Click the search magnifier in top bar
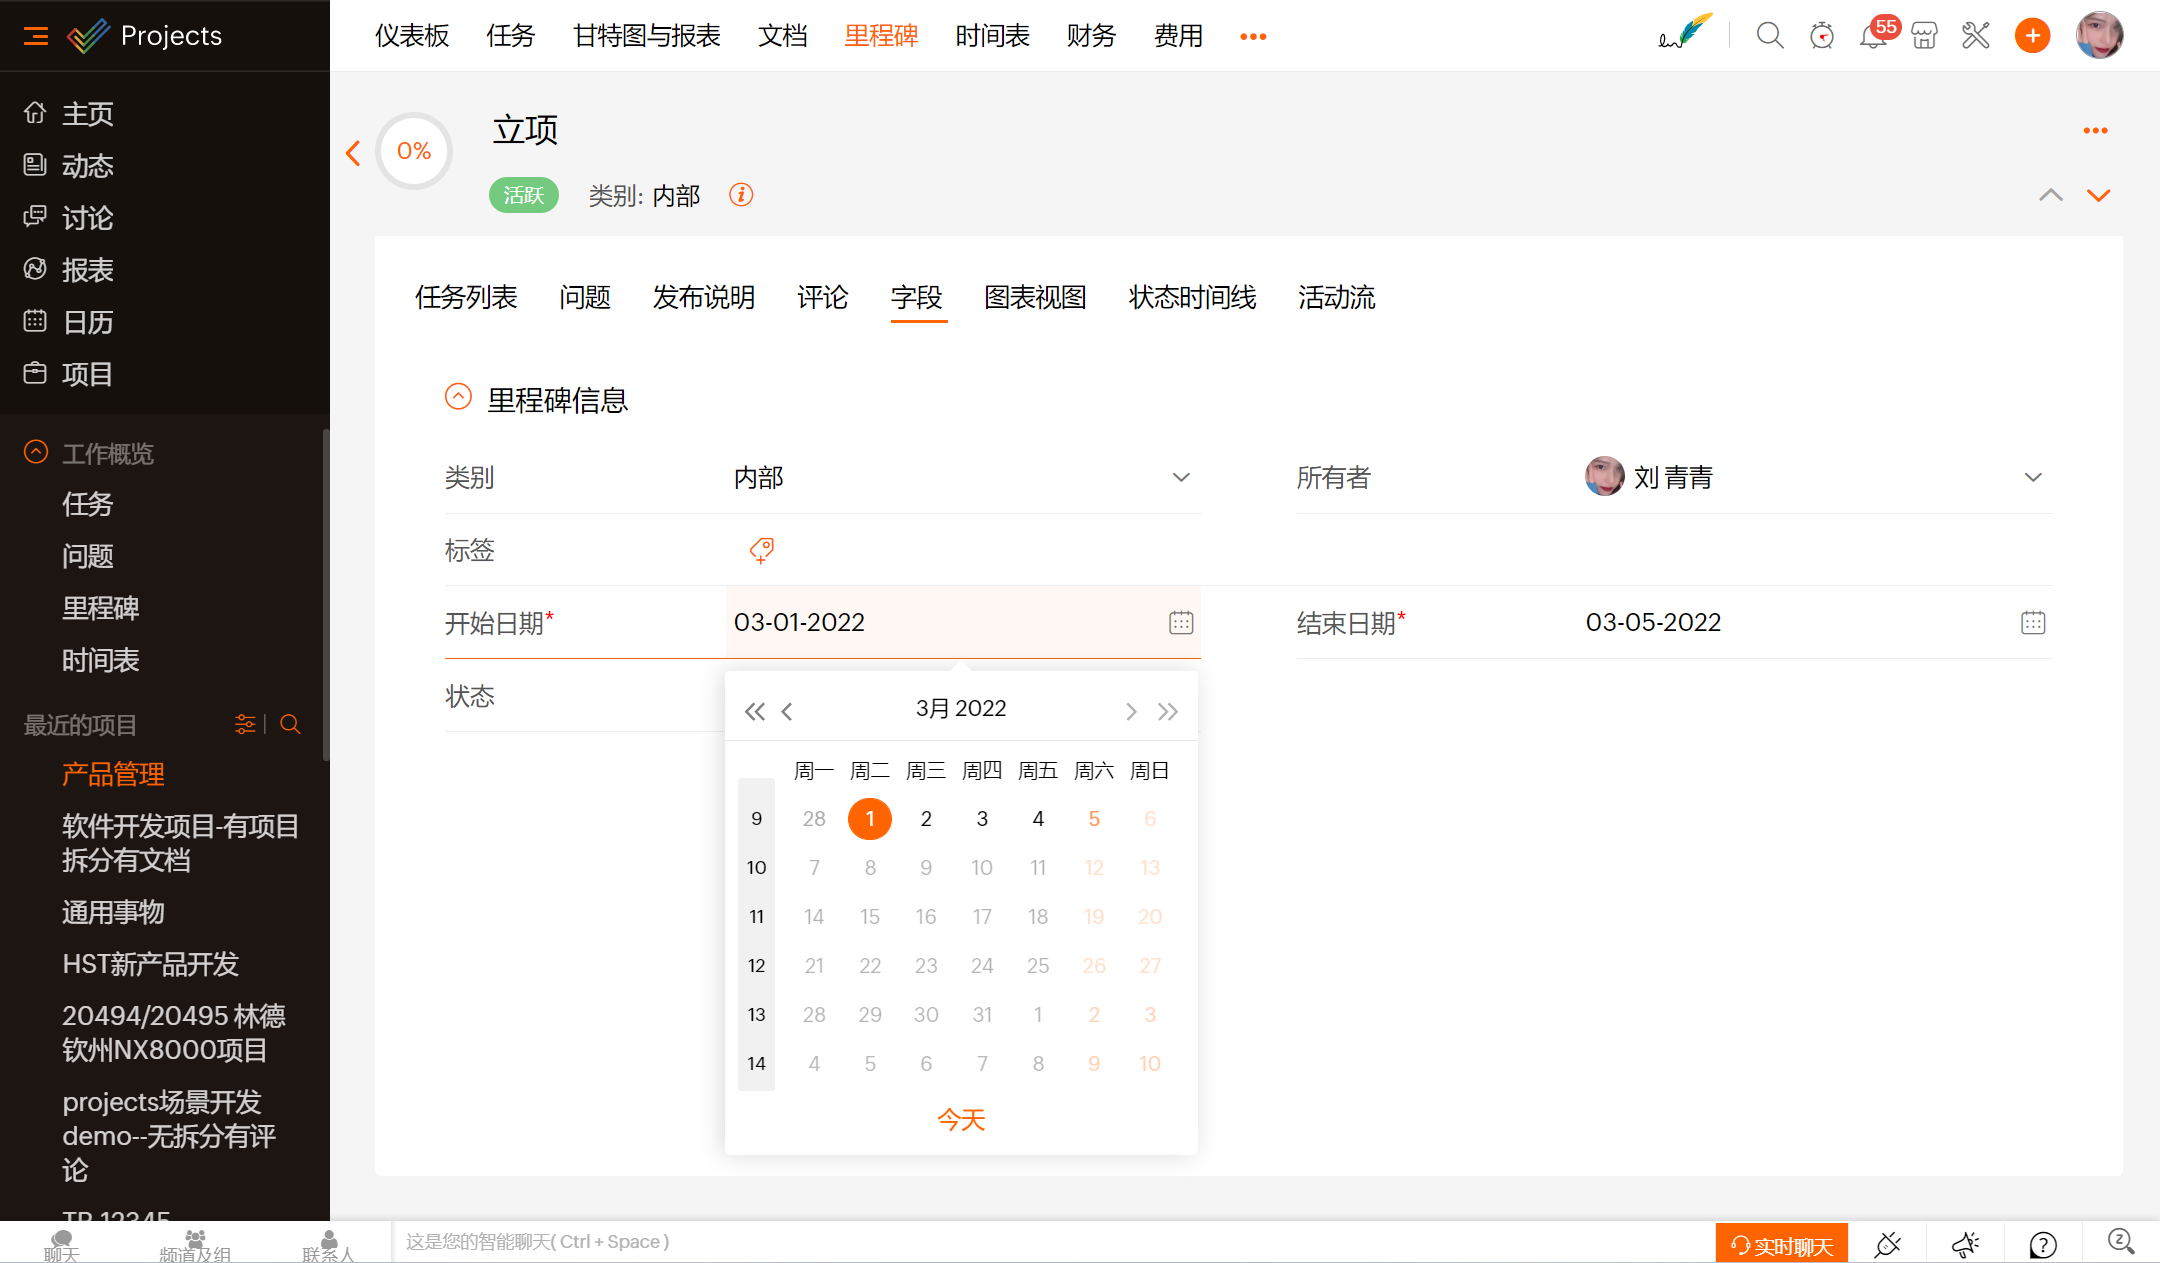This screenshot has width=2160, height=1263. point(1769,37)
